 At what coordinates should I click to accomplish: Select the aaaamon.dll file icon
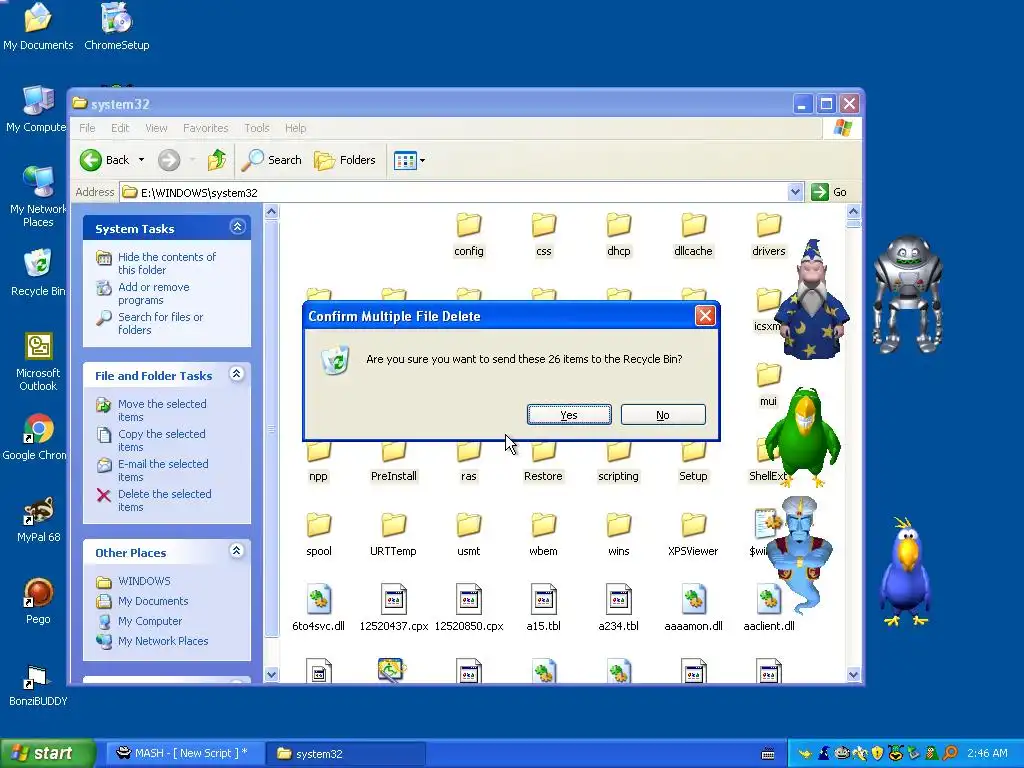(x=694, y=599)
